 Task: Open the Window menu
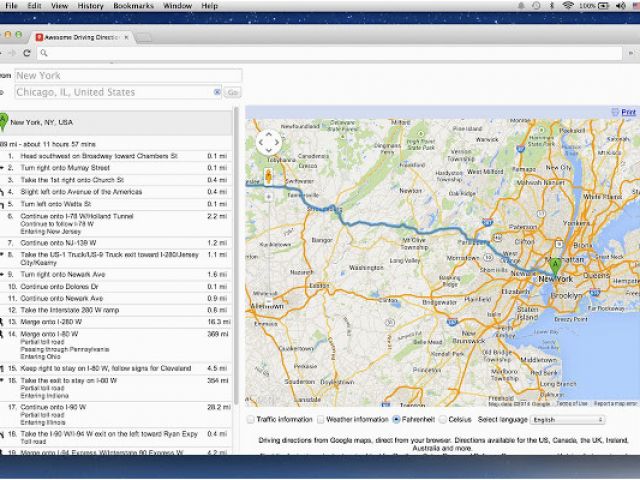click(x=178, y=6)
